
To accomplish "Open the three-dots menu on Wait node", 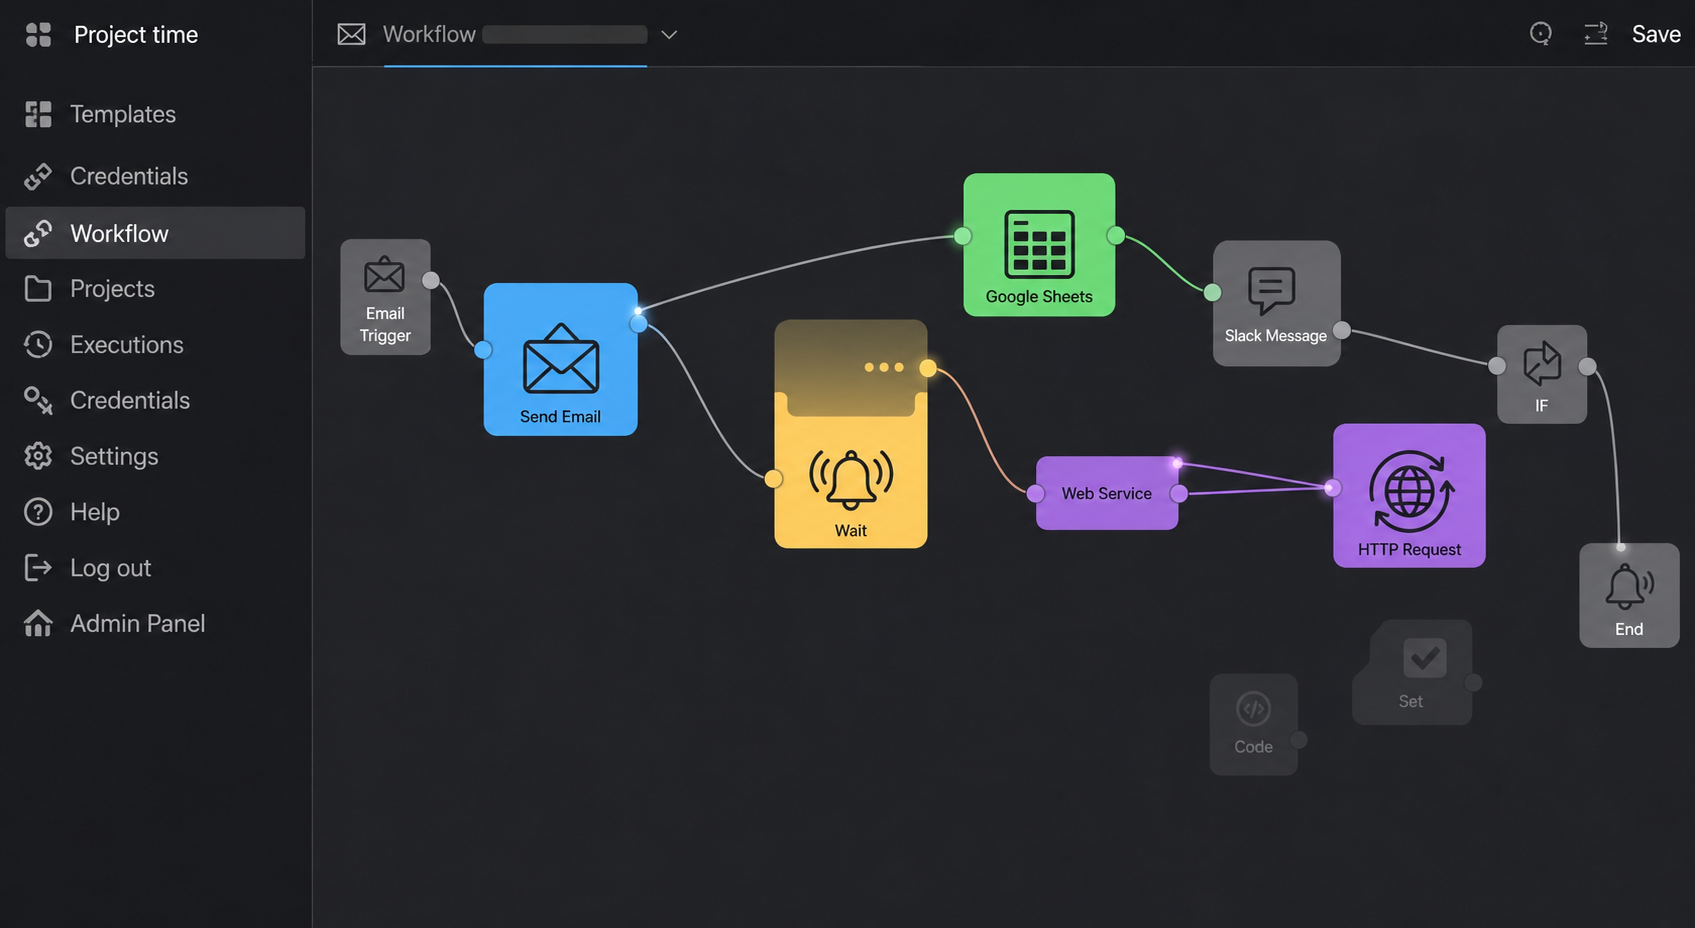I will pos(884,367).
